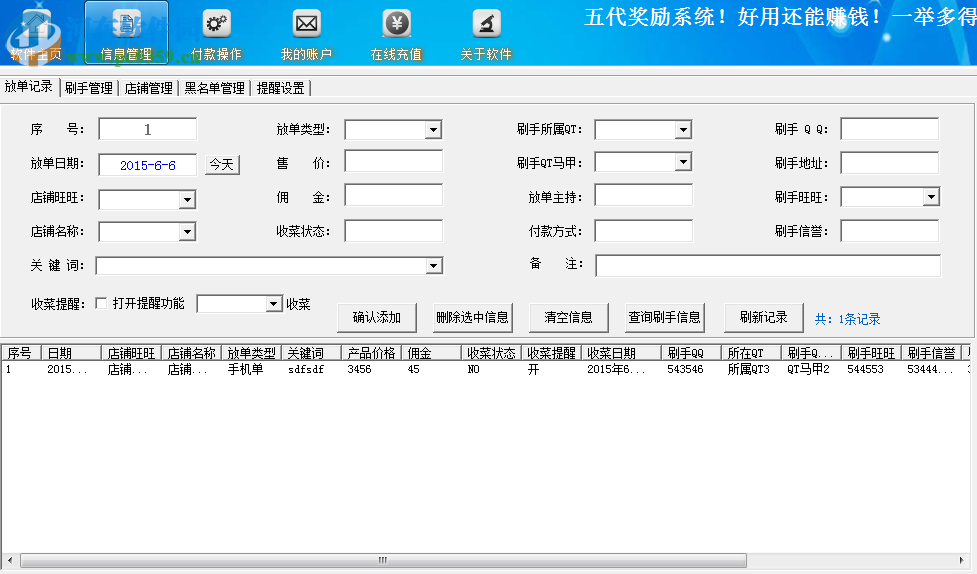977x574 pixels.
Task: Click the 删除选中信息 button
Action: click(x=472, y=318)
